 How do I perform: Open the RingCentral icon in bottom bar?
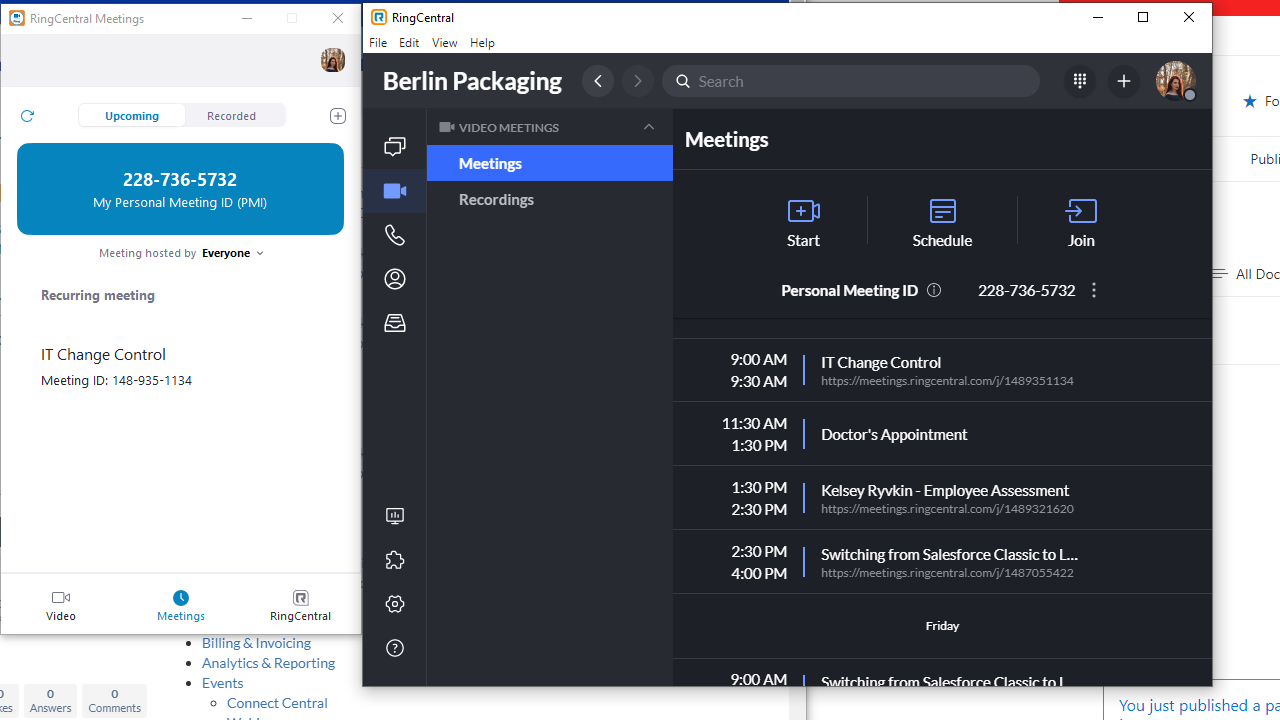coord(301,597)
